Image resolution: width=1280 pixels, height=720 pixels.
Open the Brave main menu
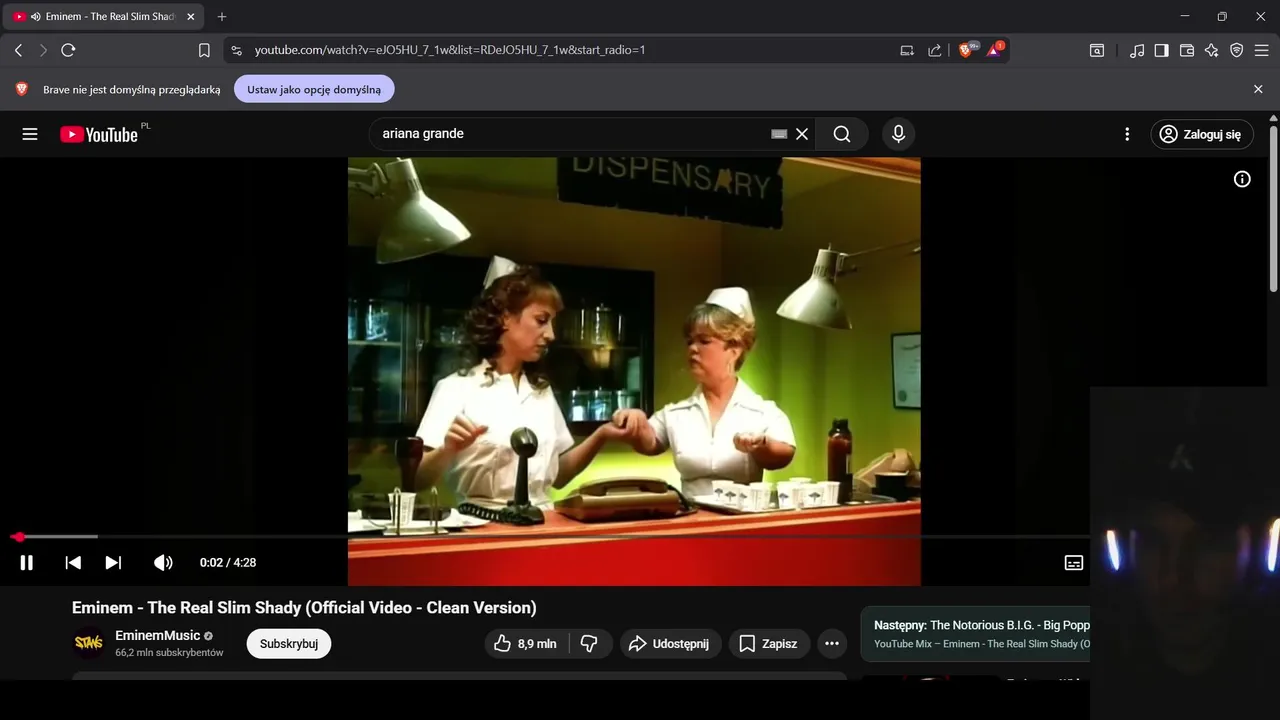pyautogui.click(x=1262, y=50)
